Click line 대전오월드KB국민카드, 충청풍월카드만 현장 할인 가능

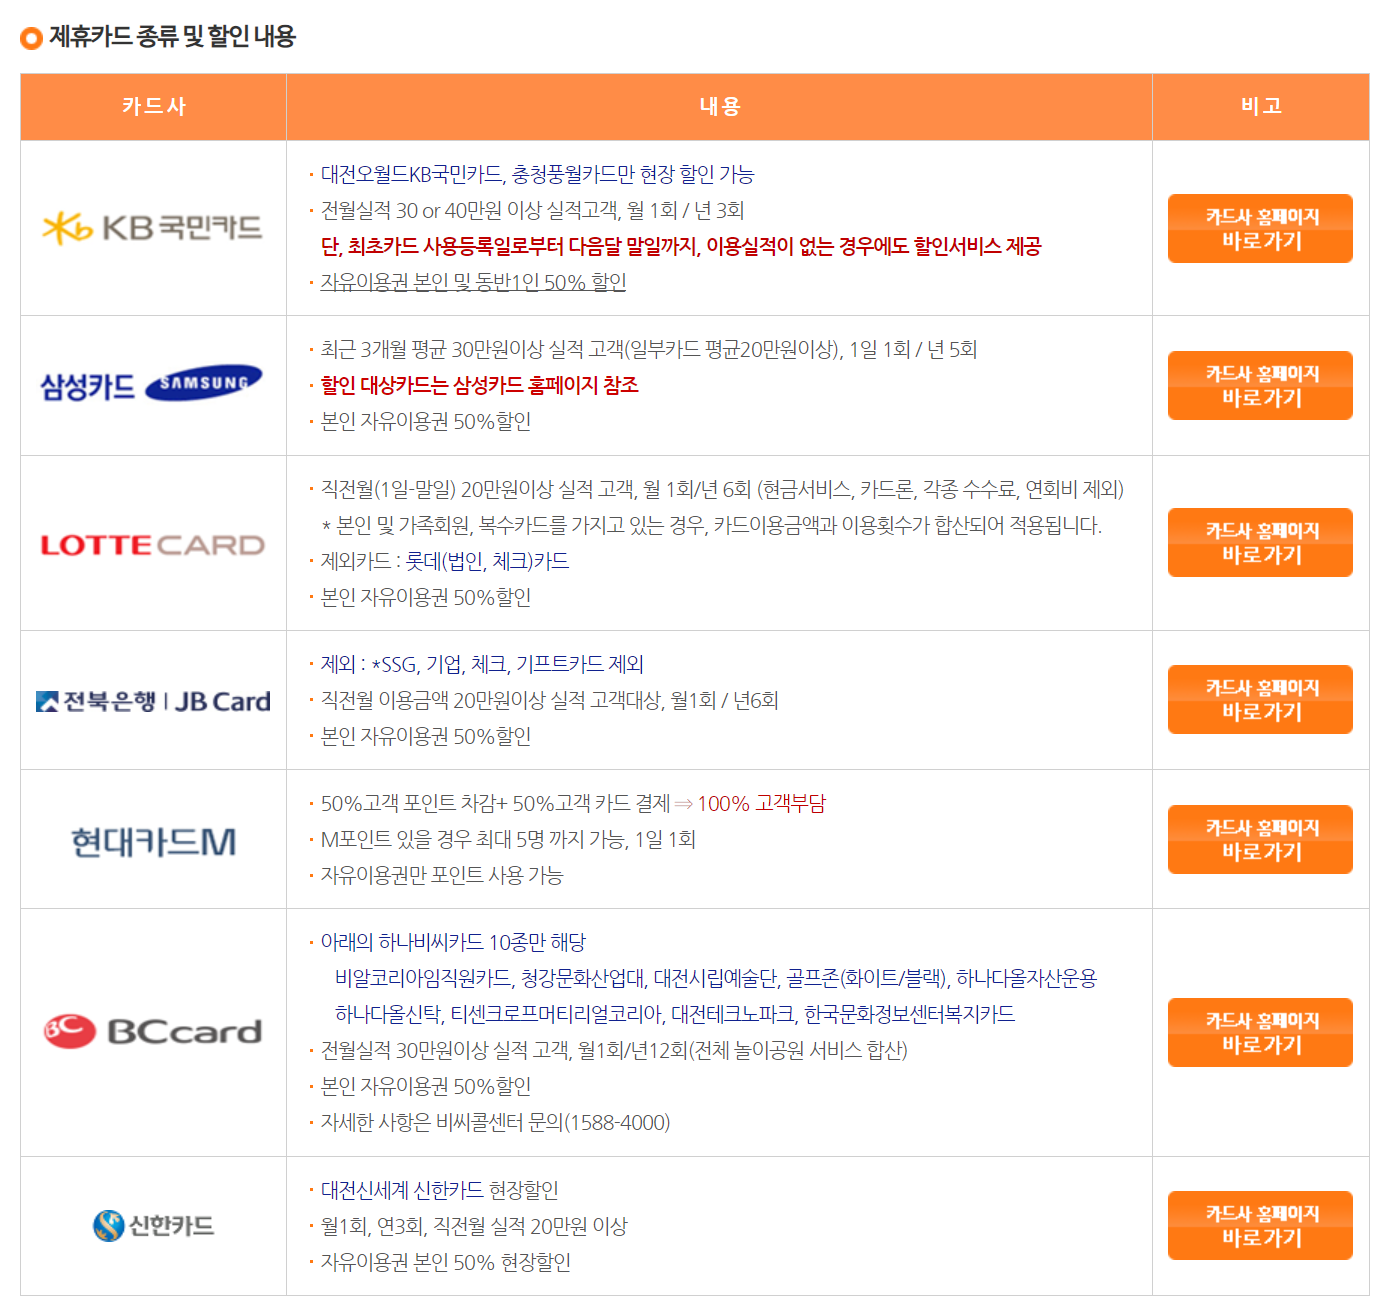pos(537,174)
